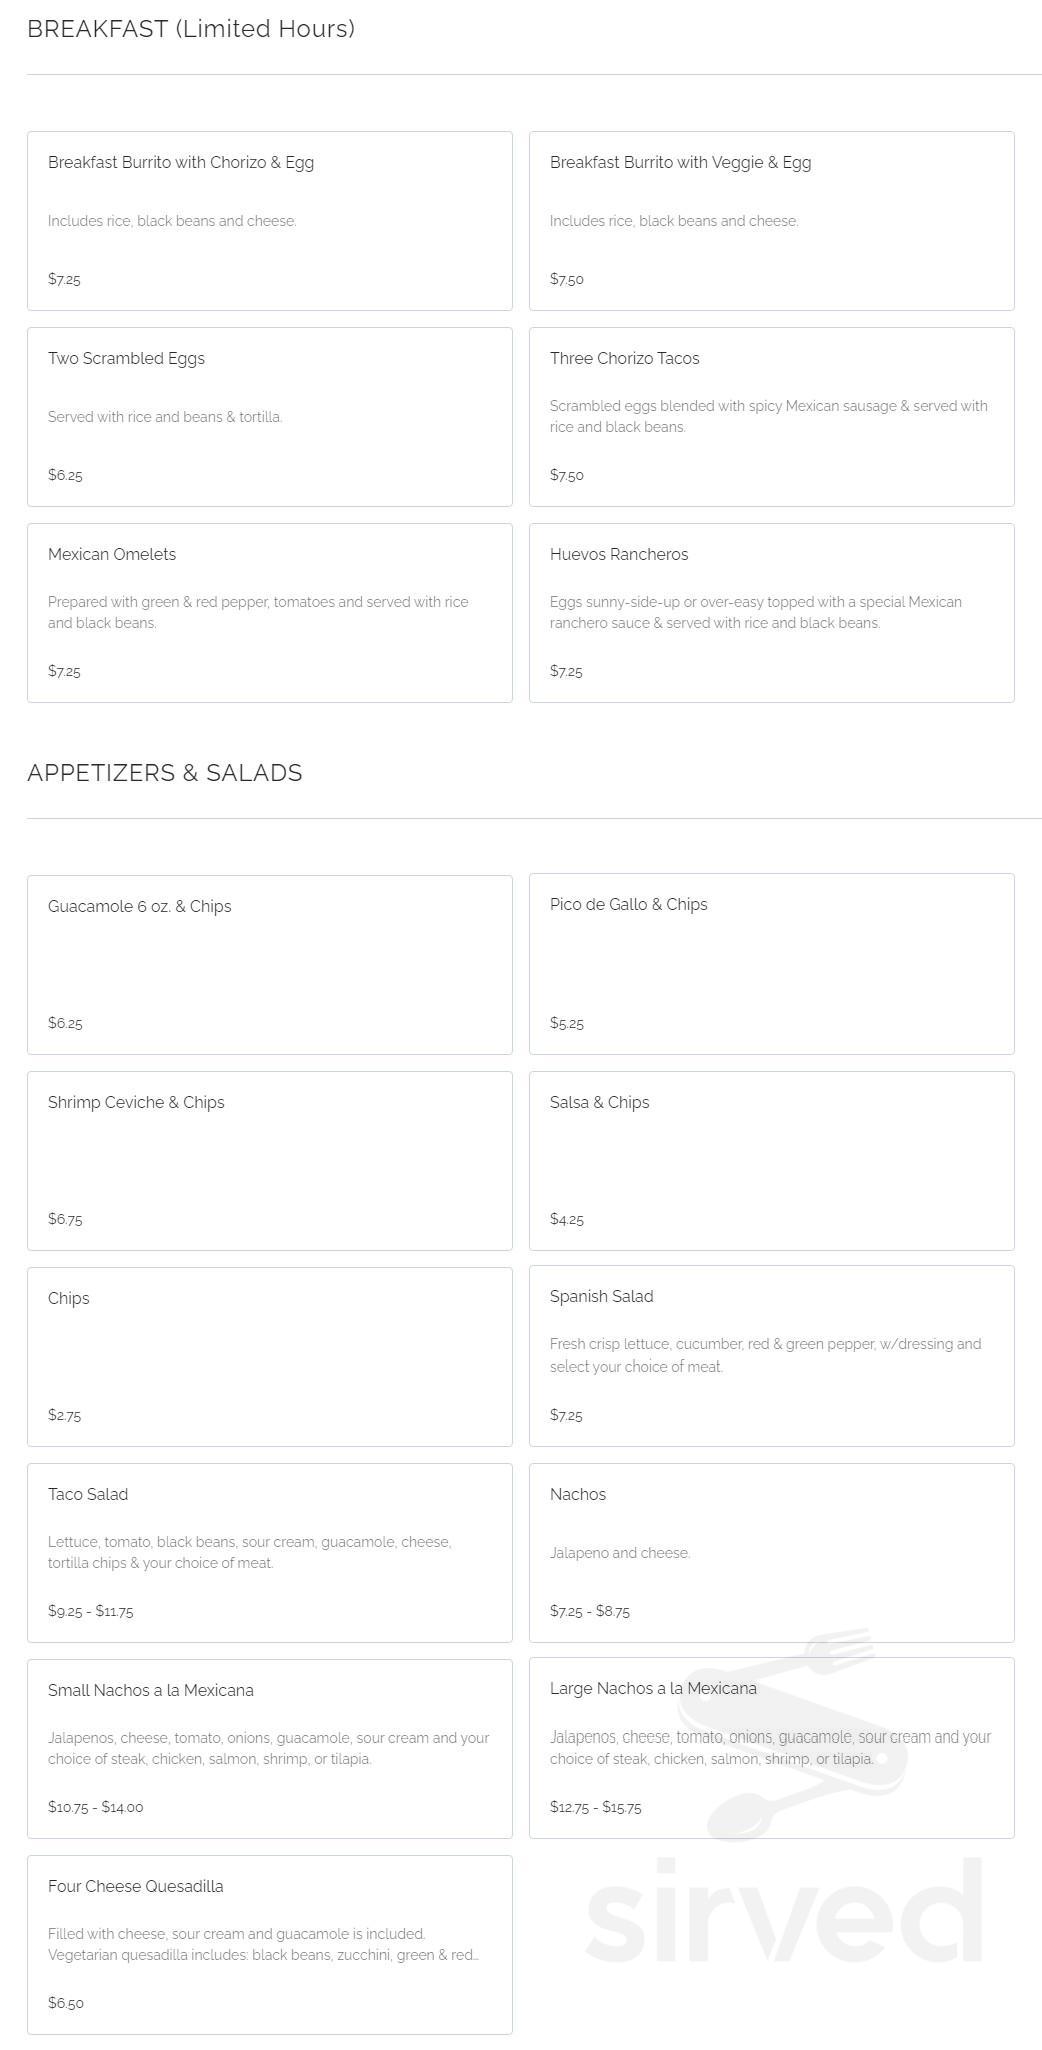Open Guacamole 6 oz. & Chips item
Image resolution: width=1042 pixels, height=2050 pixels.
pyautogui.click(x=269, y=964)
